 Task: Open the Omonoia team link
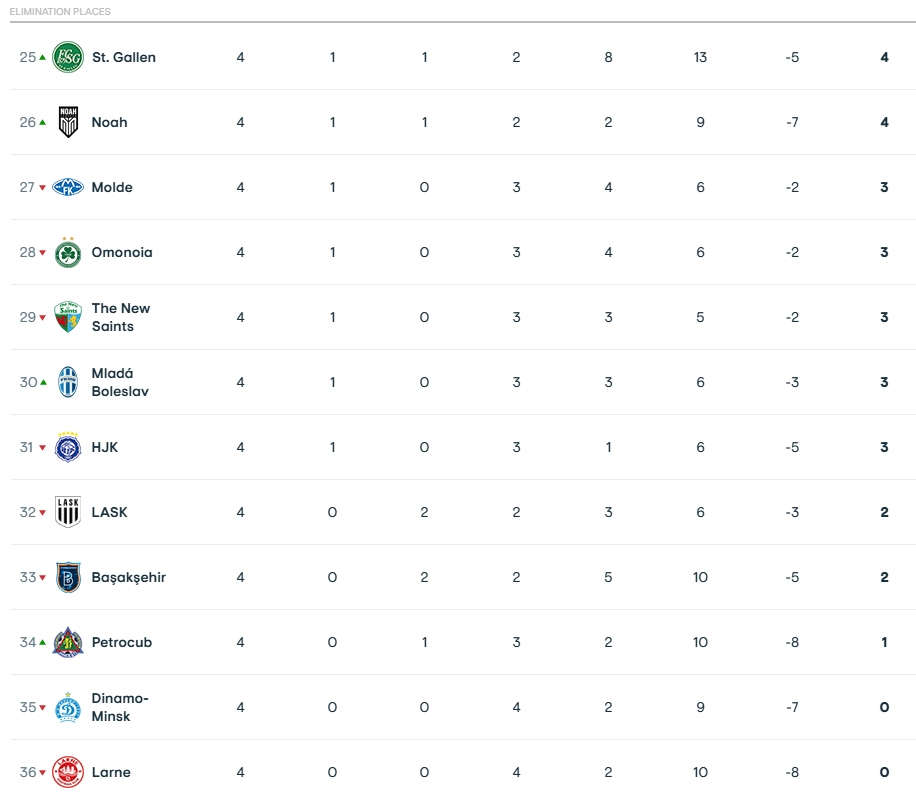tap(122, 252)
